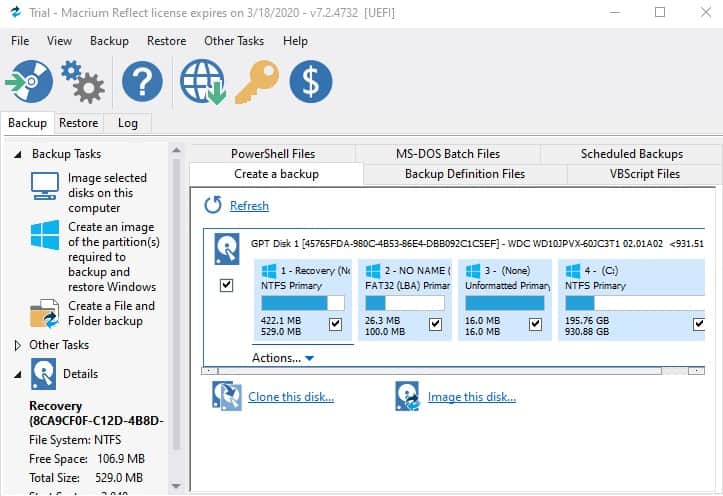Image resolution: width=723 pixels, height=496 pixels.
Task: Click the circular refresh arrow icon
Action: pyautogui.click(x=213, y=205)
